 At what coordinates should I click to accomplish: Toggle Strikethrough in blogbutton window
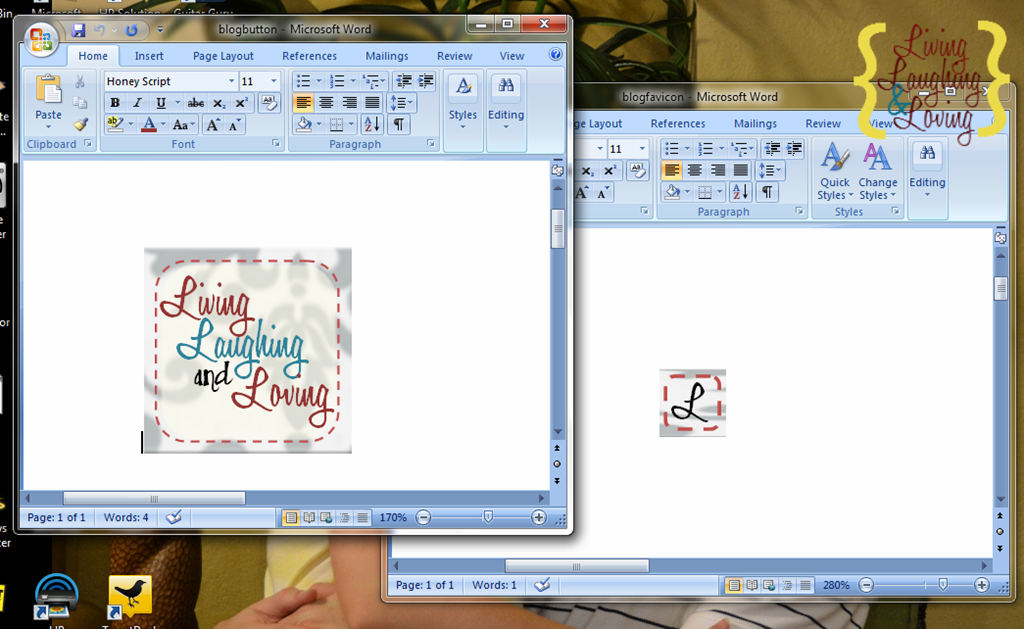click(195, 103)
